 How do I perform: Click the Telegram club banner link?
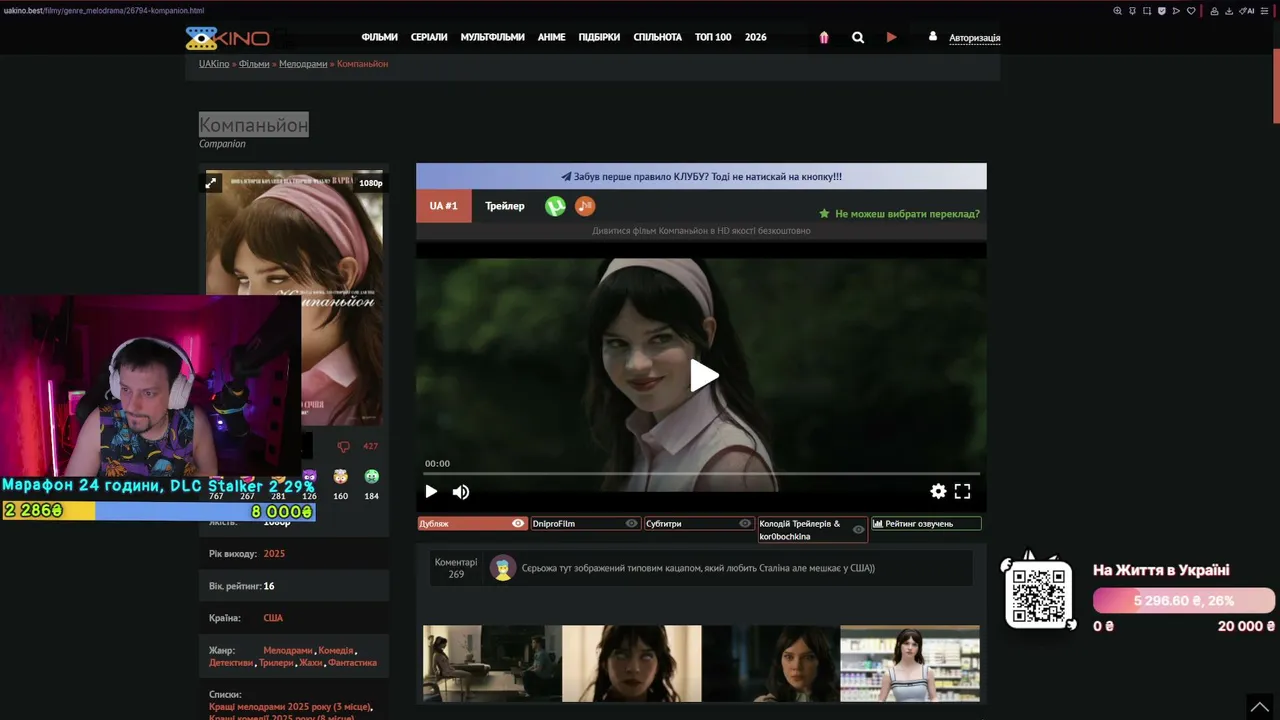pos(701,177)
